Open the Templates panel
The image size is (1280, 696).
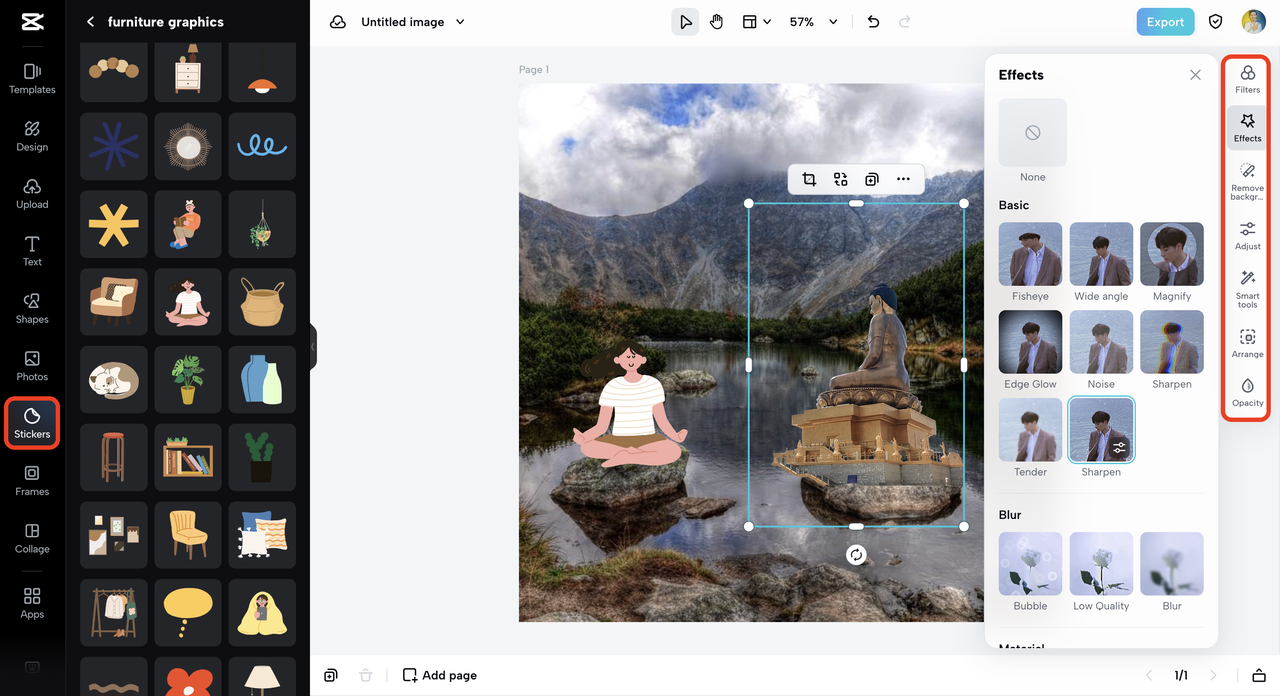[x=32, y=79]
